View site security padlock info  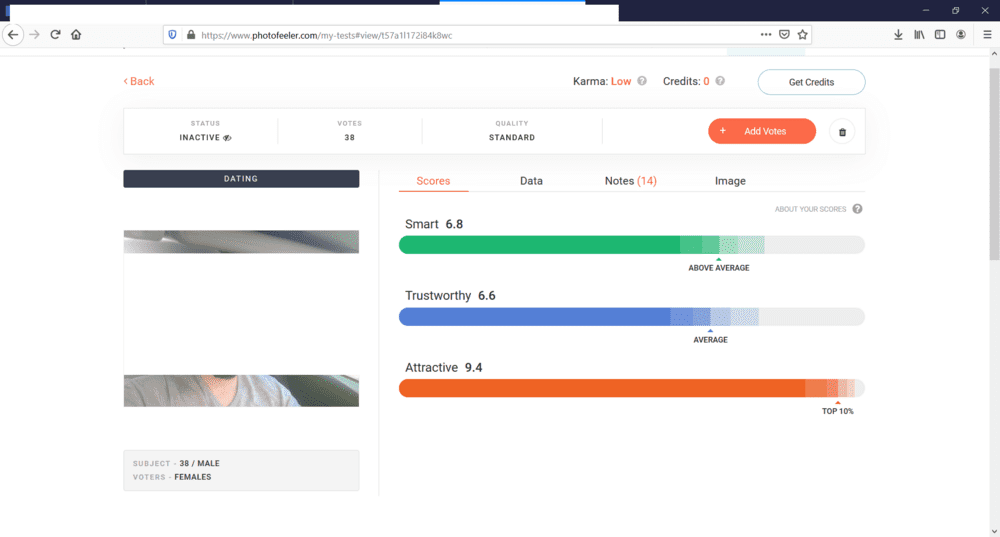pyautogui.click(x=191, y=35)
